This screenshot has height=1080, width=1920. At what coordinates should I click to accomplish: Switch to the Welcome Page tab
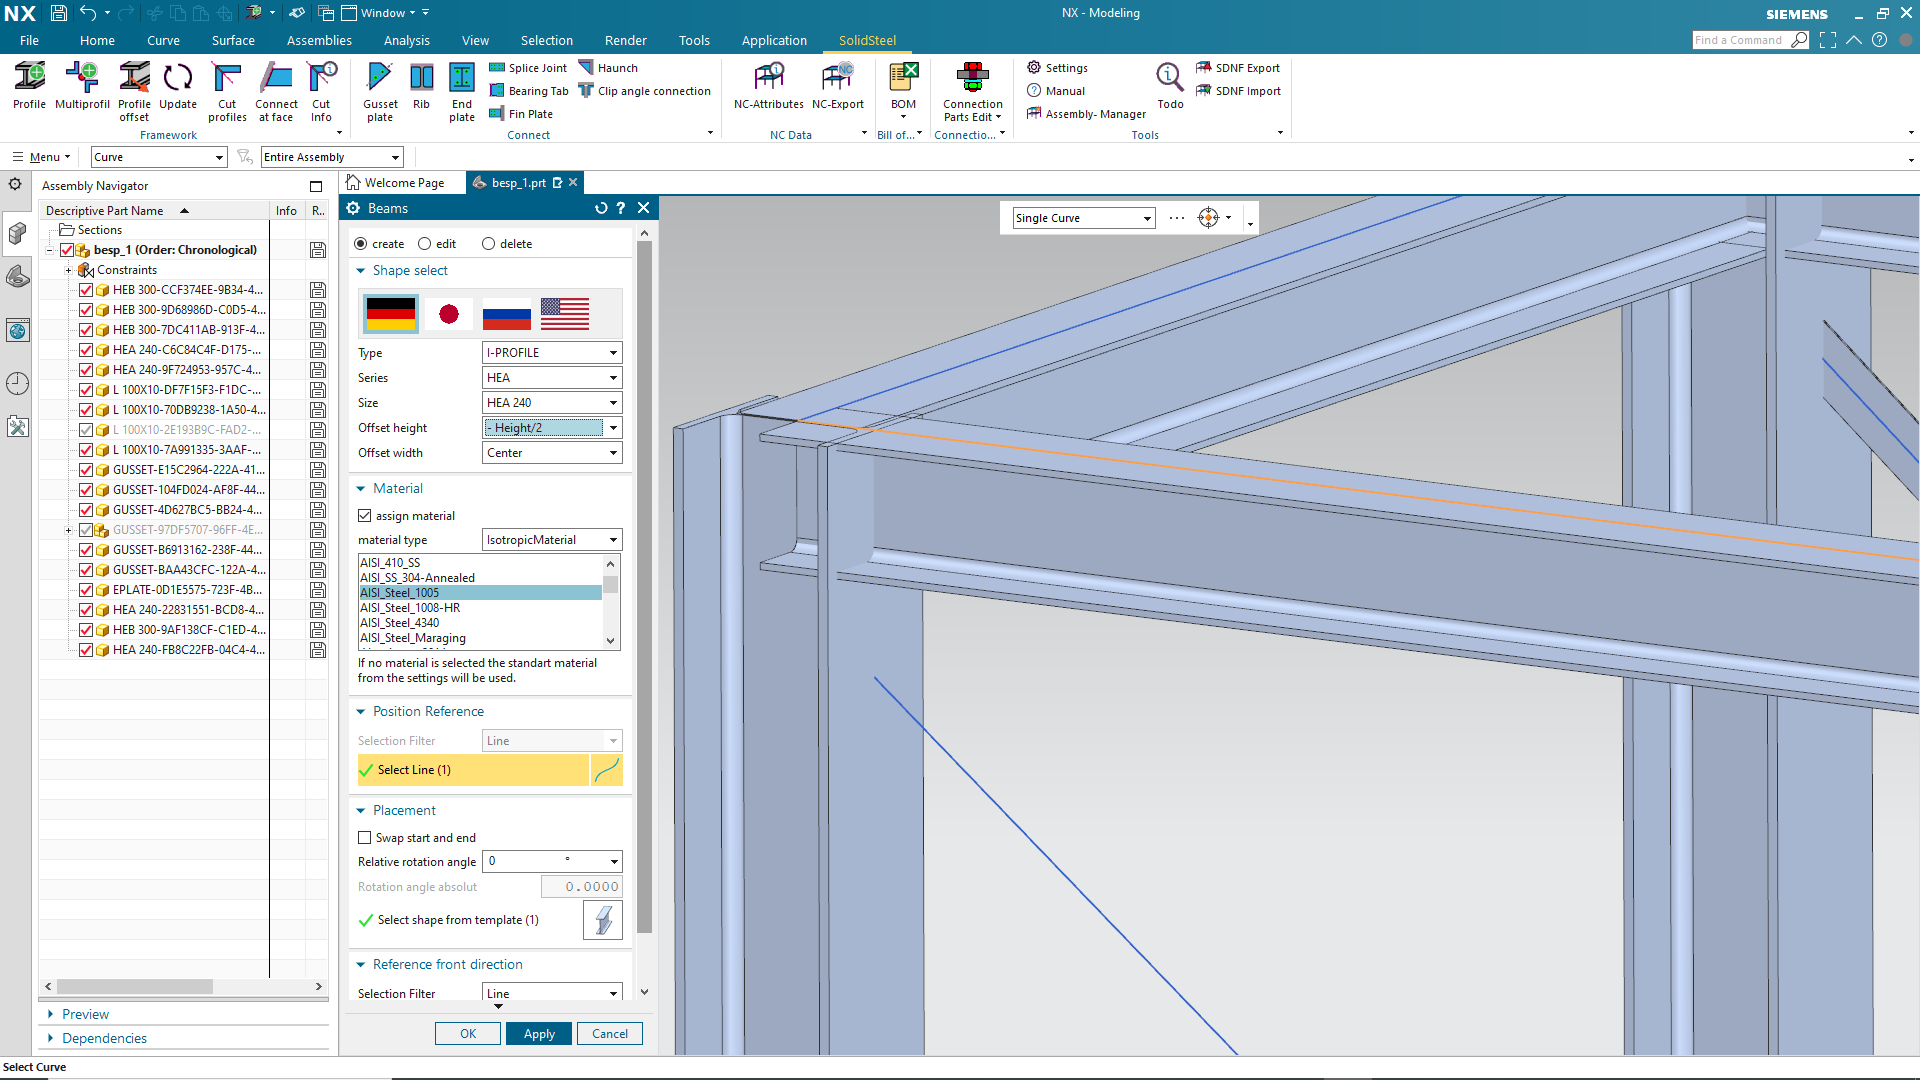click(402, 182)
